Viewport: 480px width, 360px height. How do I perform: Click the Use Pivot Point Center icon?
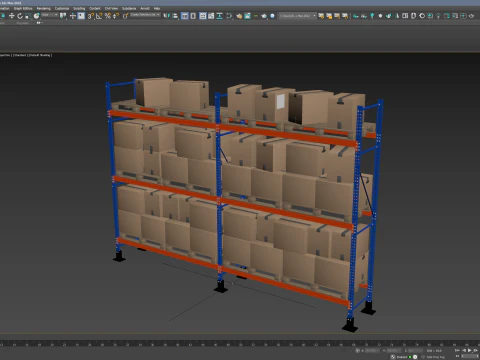(x=63, y=16)
